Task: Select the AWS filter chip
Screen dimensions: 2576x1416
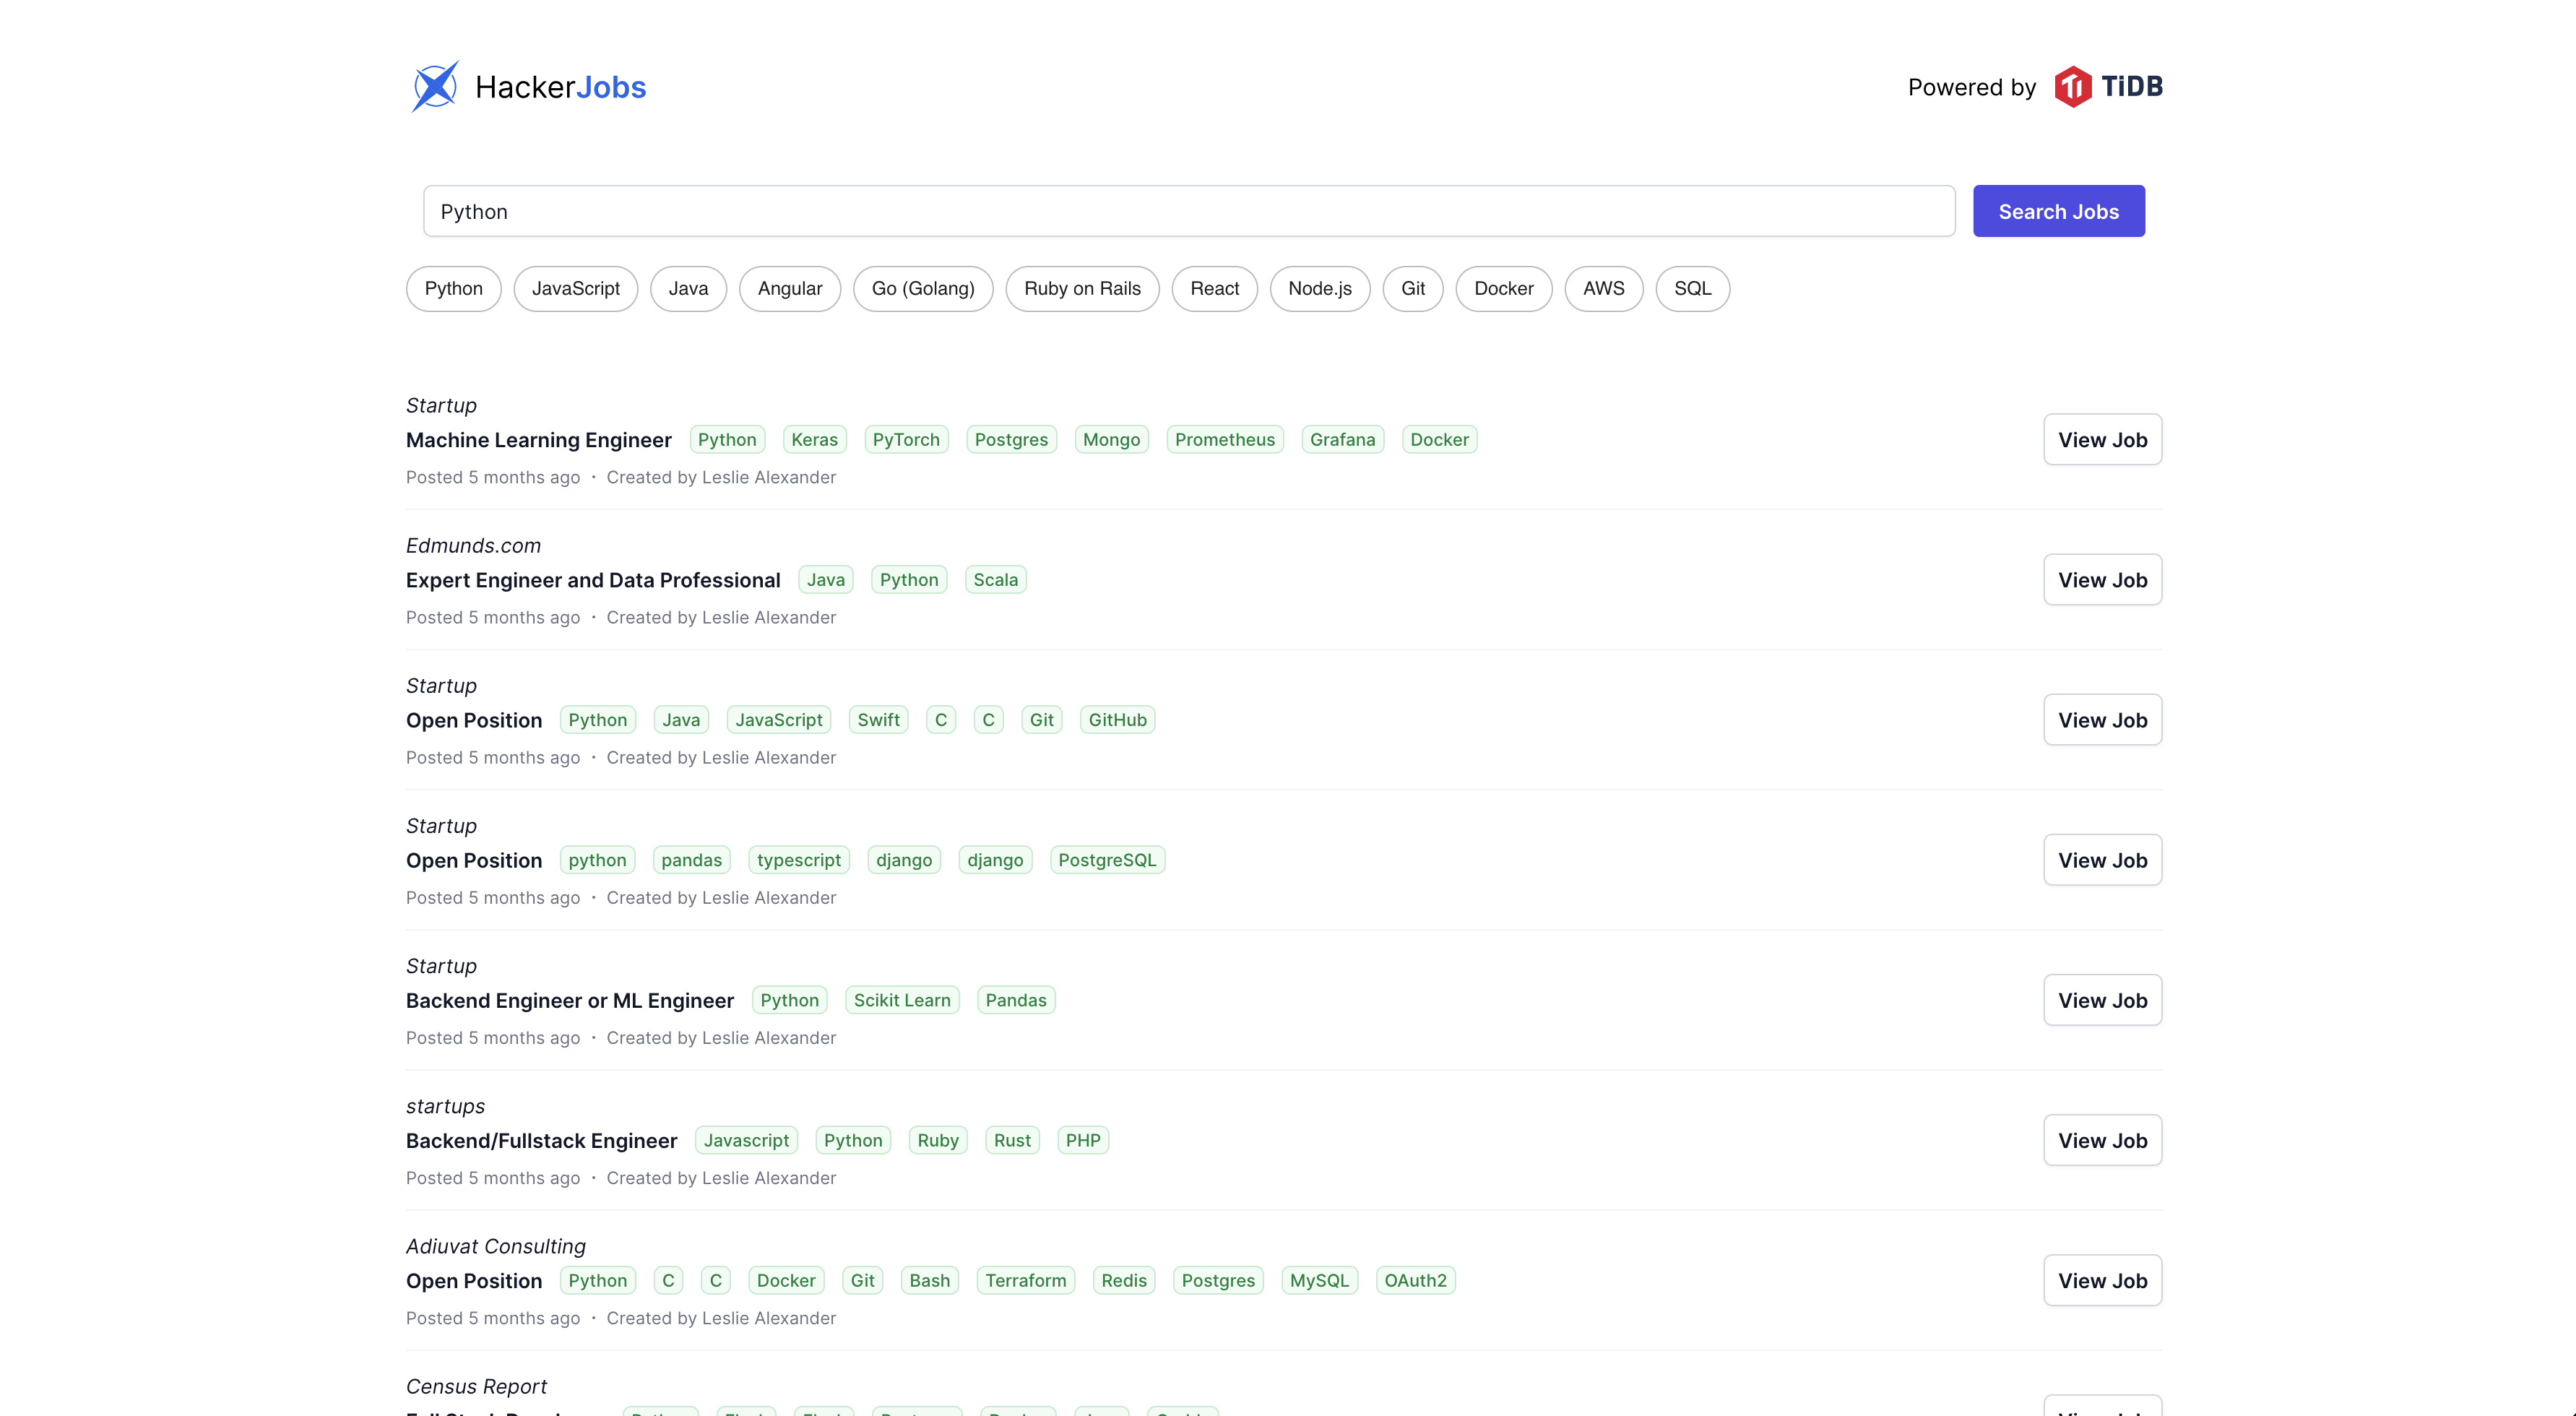Action: 1603,289
